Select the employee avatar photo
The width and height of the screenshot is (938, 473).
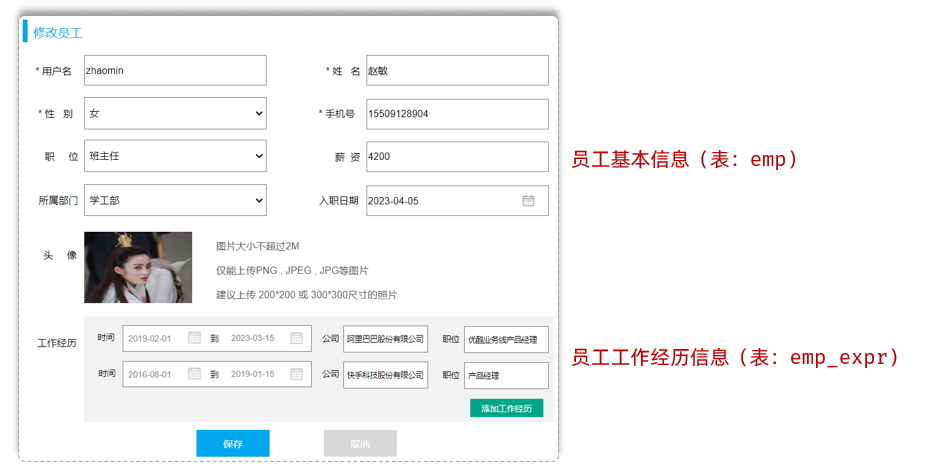pyautogui.click(x=138, y=267)
